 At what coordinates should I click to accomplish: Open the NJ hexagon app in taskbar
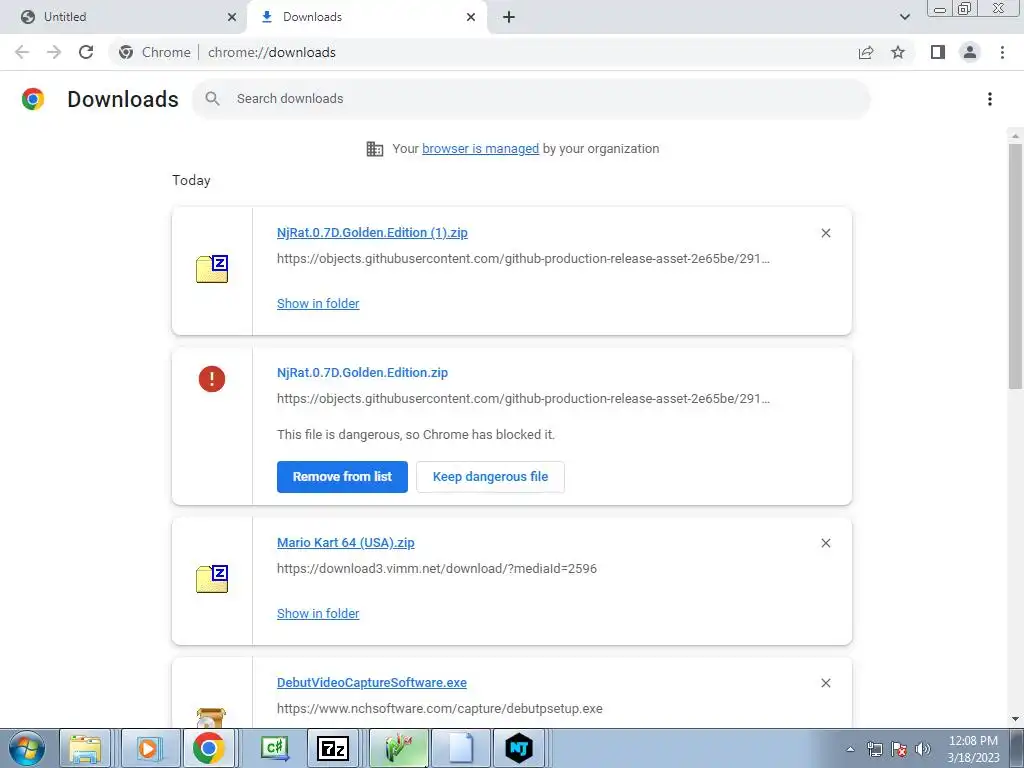(x=519, y=749)
